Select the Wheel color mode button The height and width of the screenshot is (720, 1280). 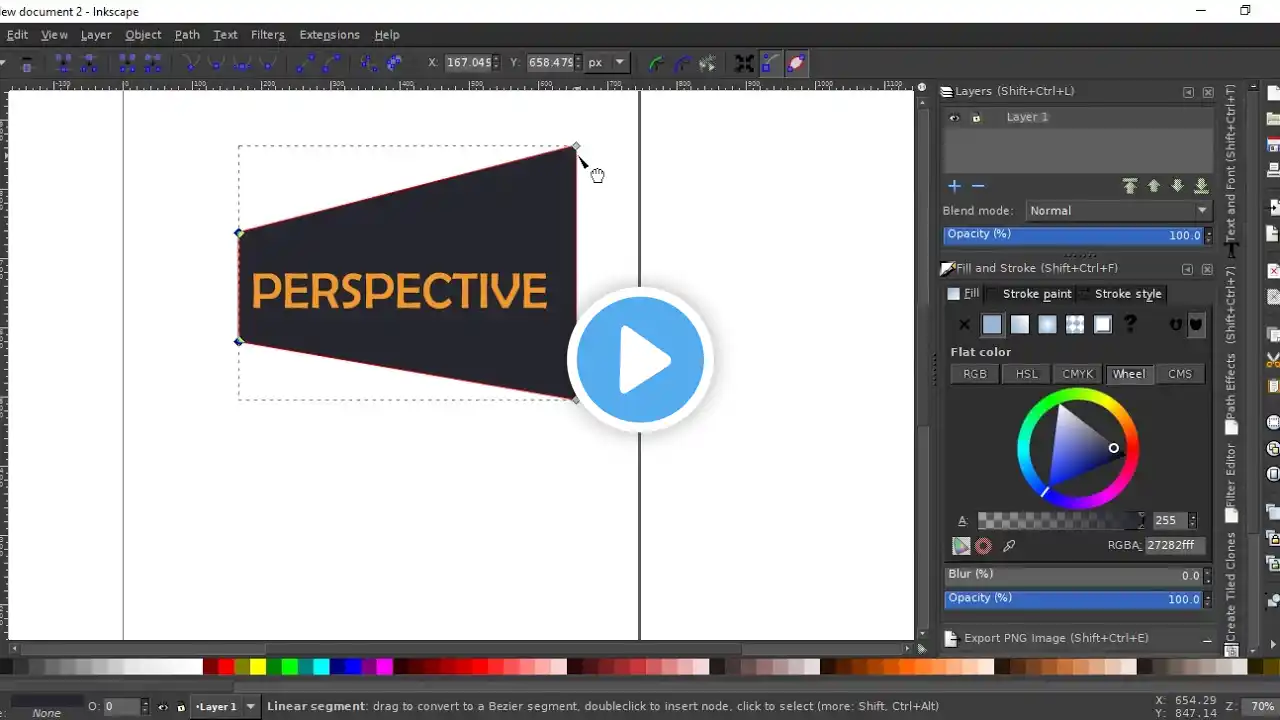coord(1129,374)
